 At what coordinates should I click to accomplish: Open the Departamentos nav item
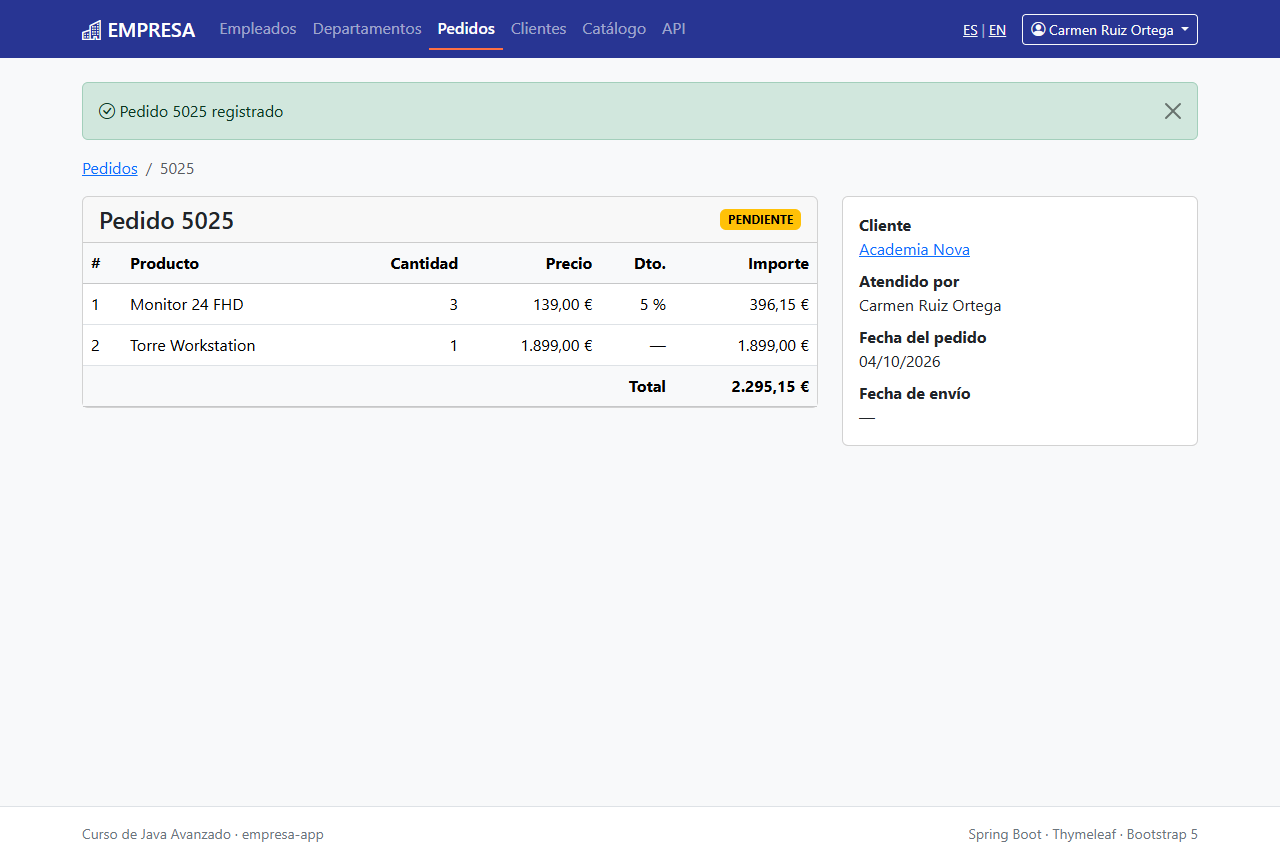coord(367,29)
